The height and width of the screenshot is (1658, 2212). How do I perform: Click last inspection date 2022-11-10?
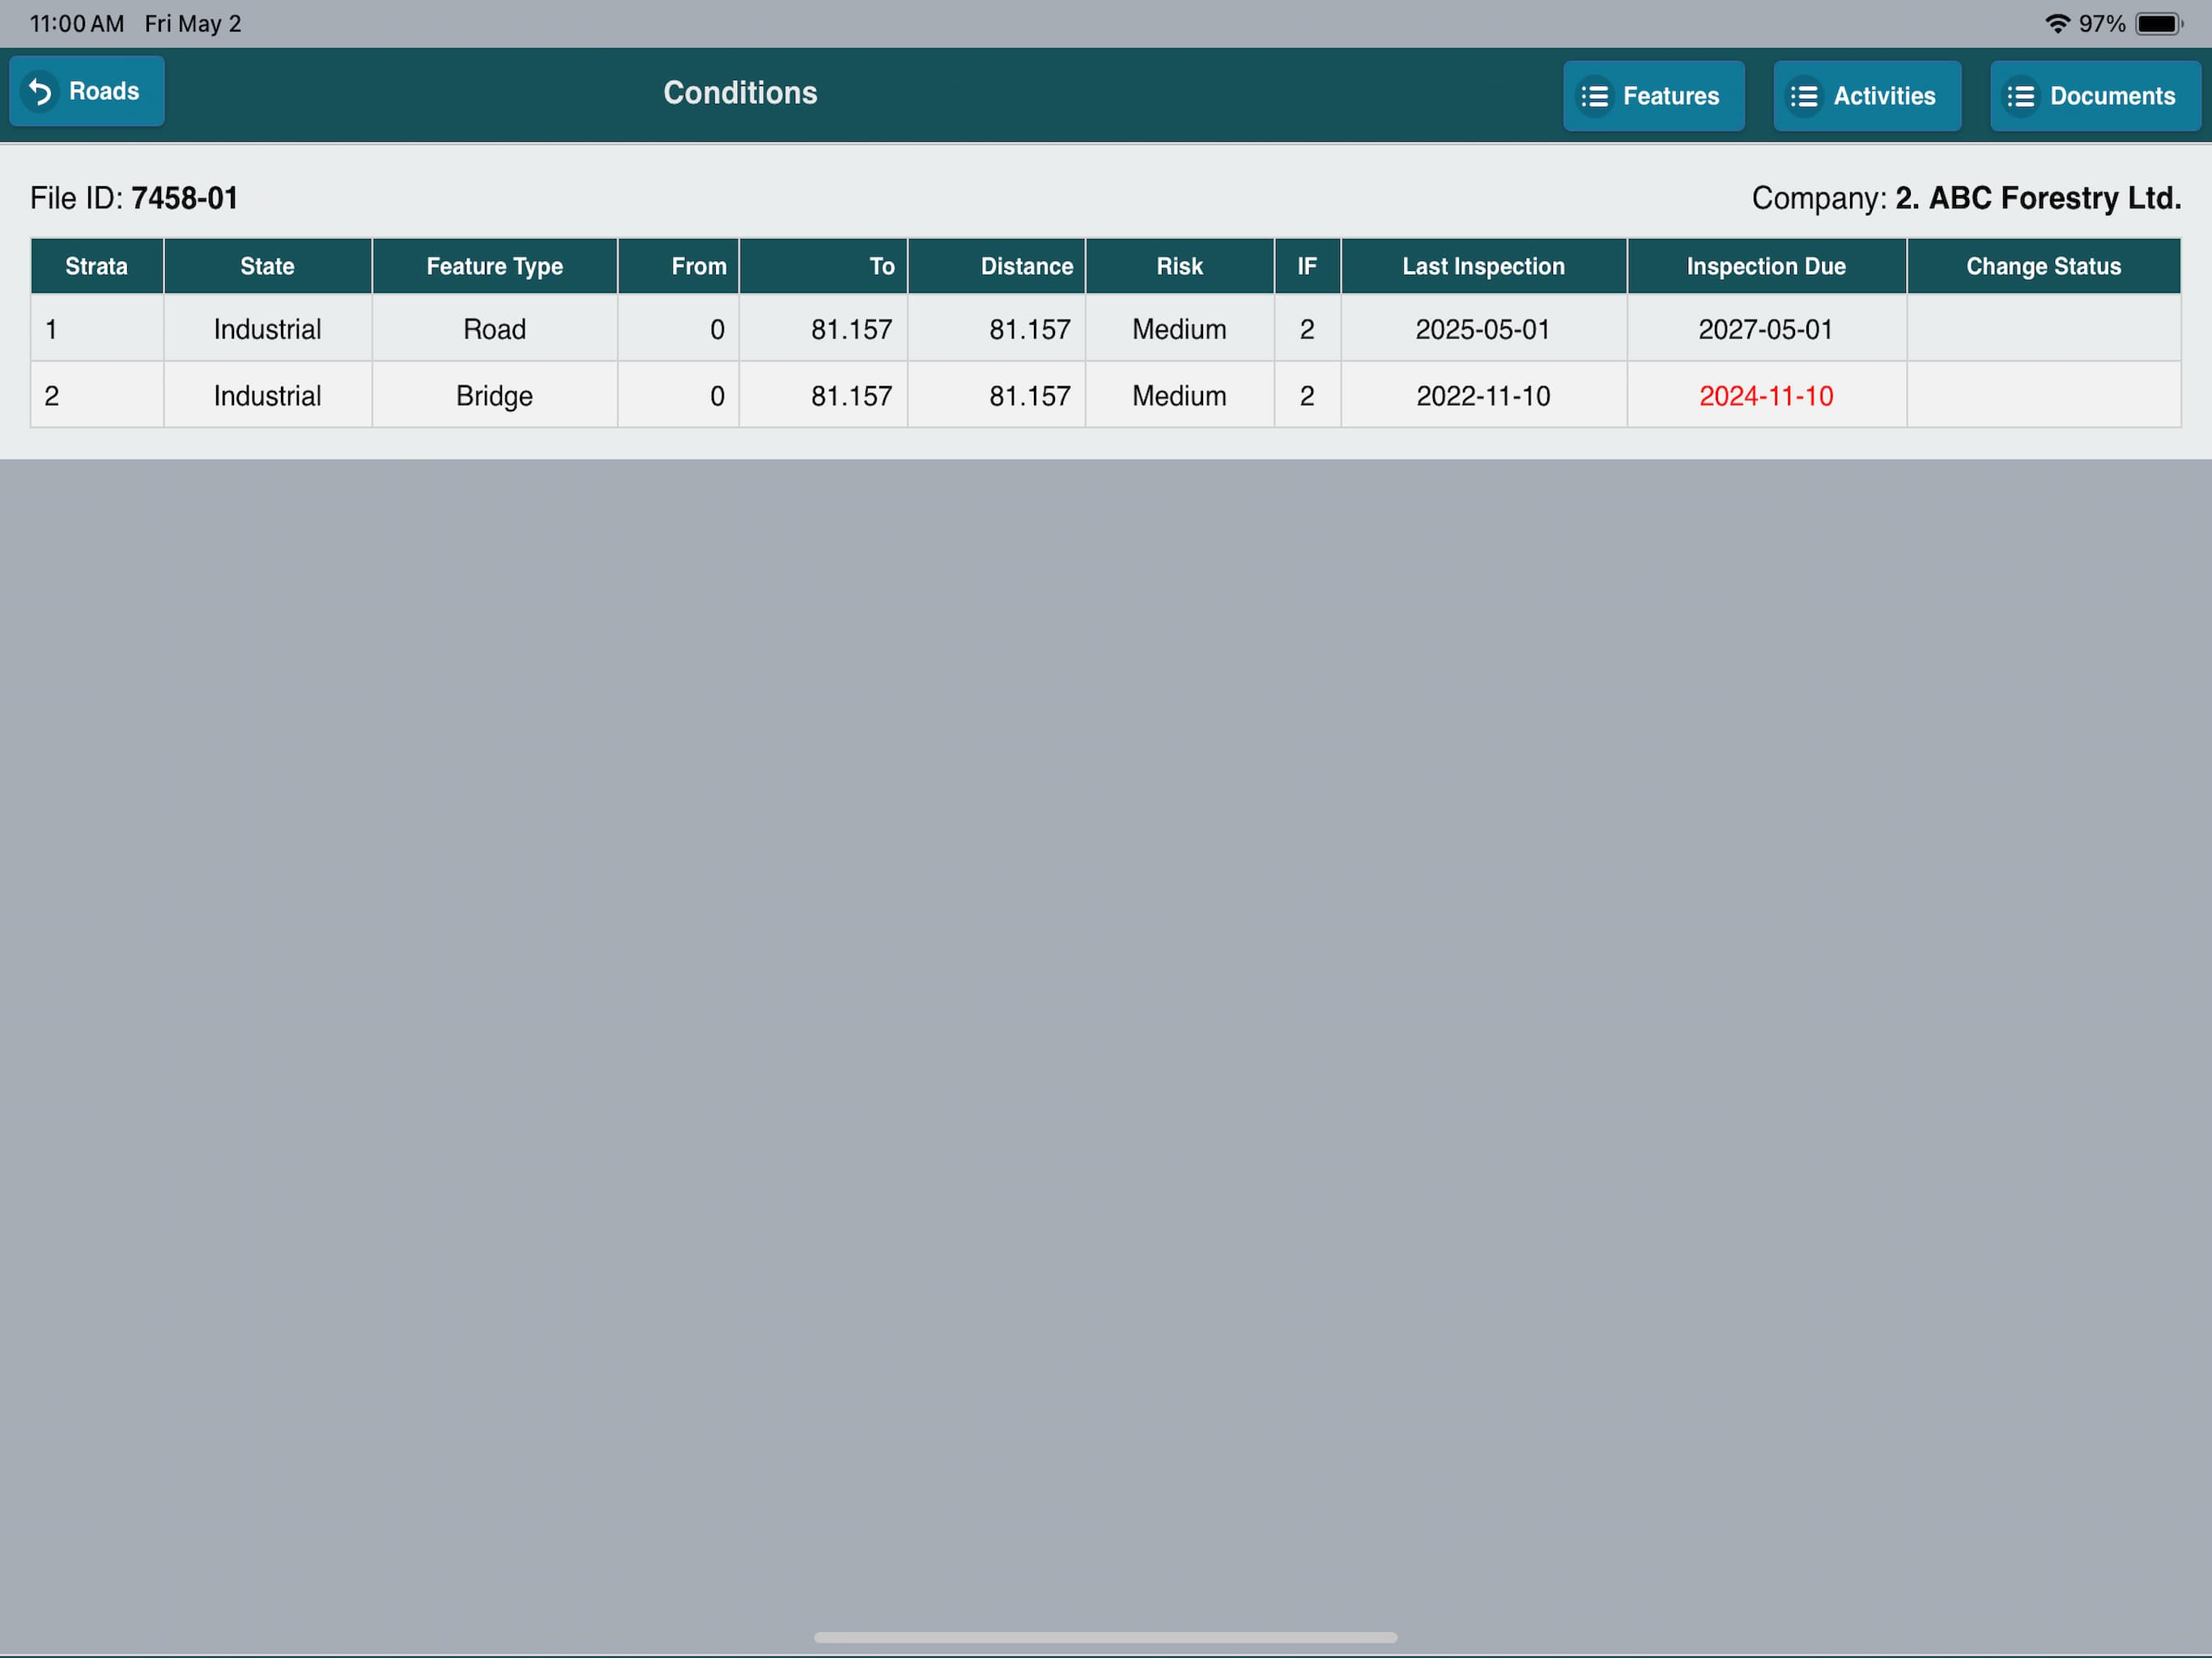tap(1483, 396)
